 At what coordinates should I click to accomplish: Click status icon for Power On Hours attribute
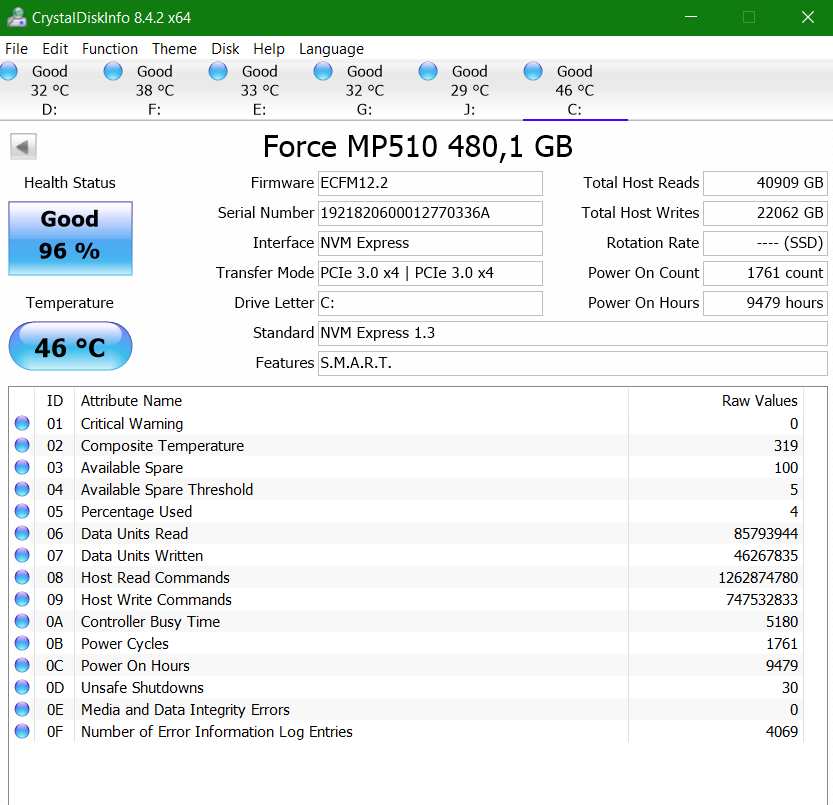22,665
